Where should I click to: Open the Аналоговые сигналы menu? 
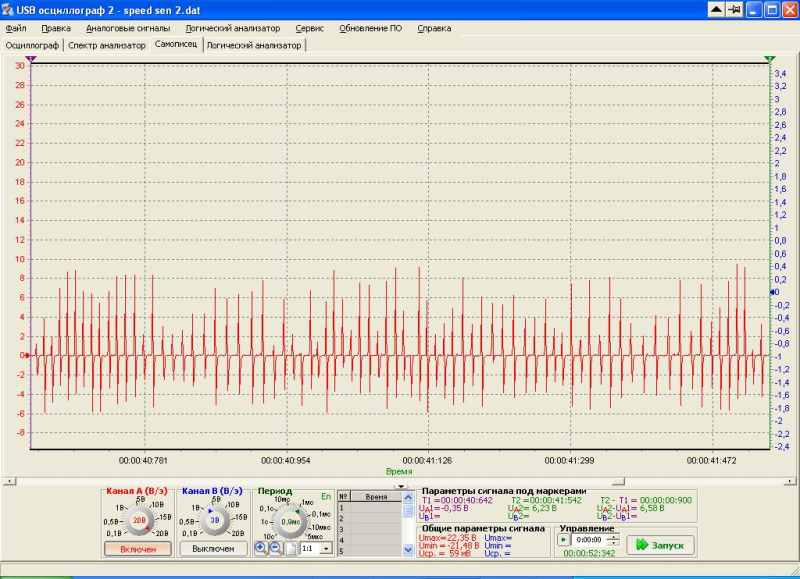pyautogui.click(x=128, y=29)
